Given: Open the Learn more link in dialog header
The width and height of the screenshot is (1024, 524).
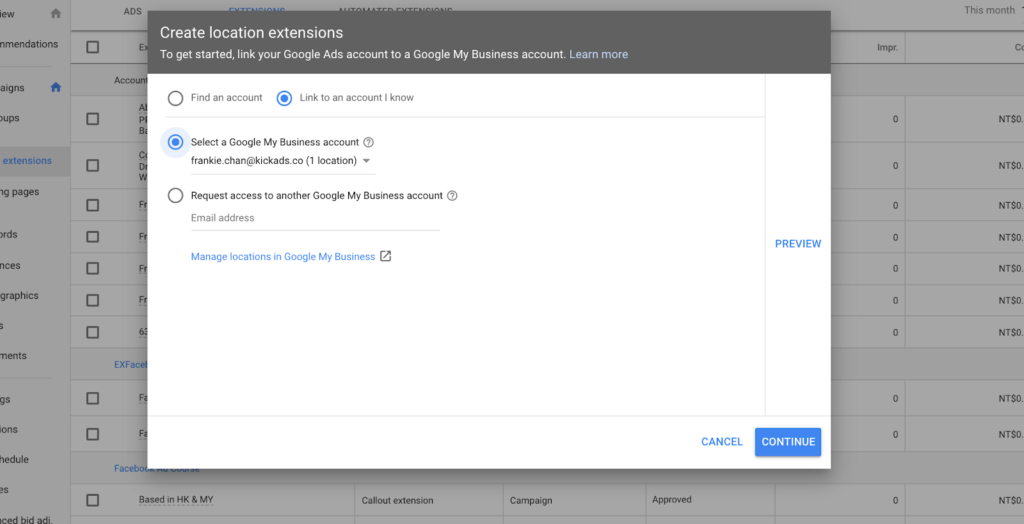Looking at the screenshot, I should [x=598, y=54].
